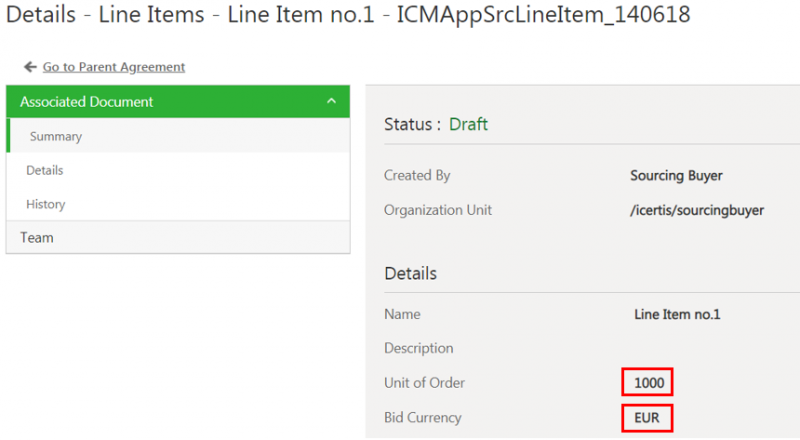Click the Created By label
The width and height of the screenshot is (800, 440).
417,176
